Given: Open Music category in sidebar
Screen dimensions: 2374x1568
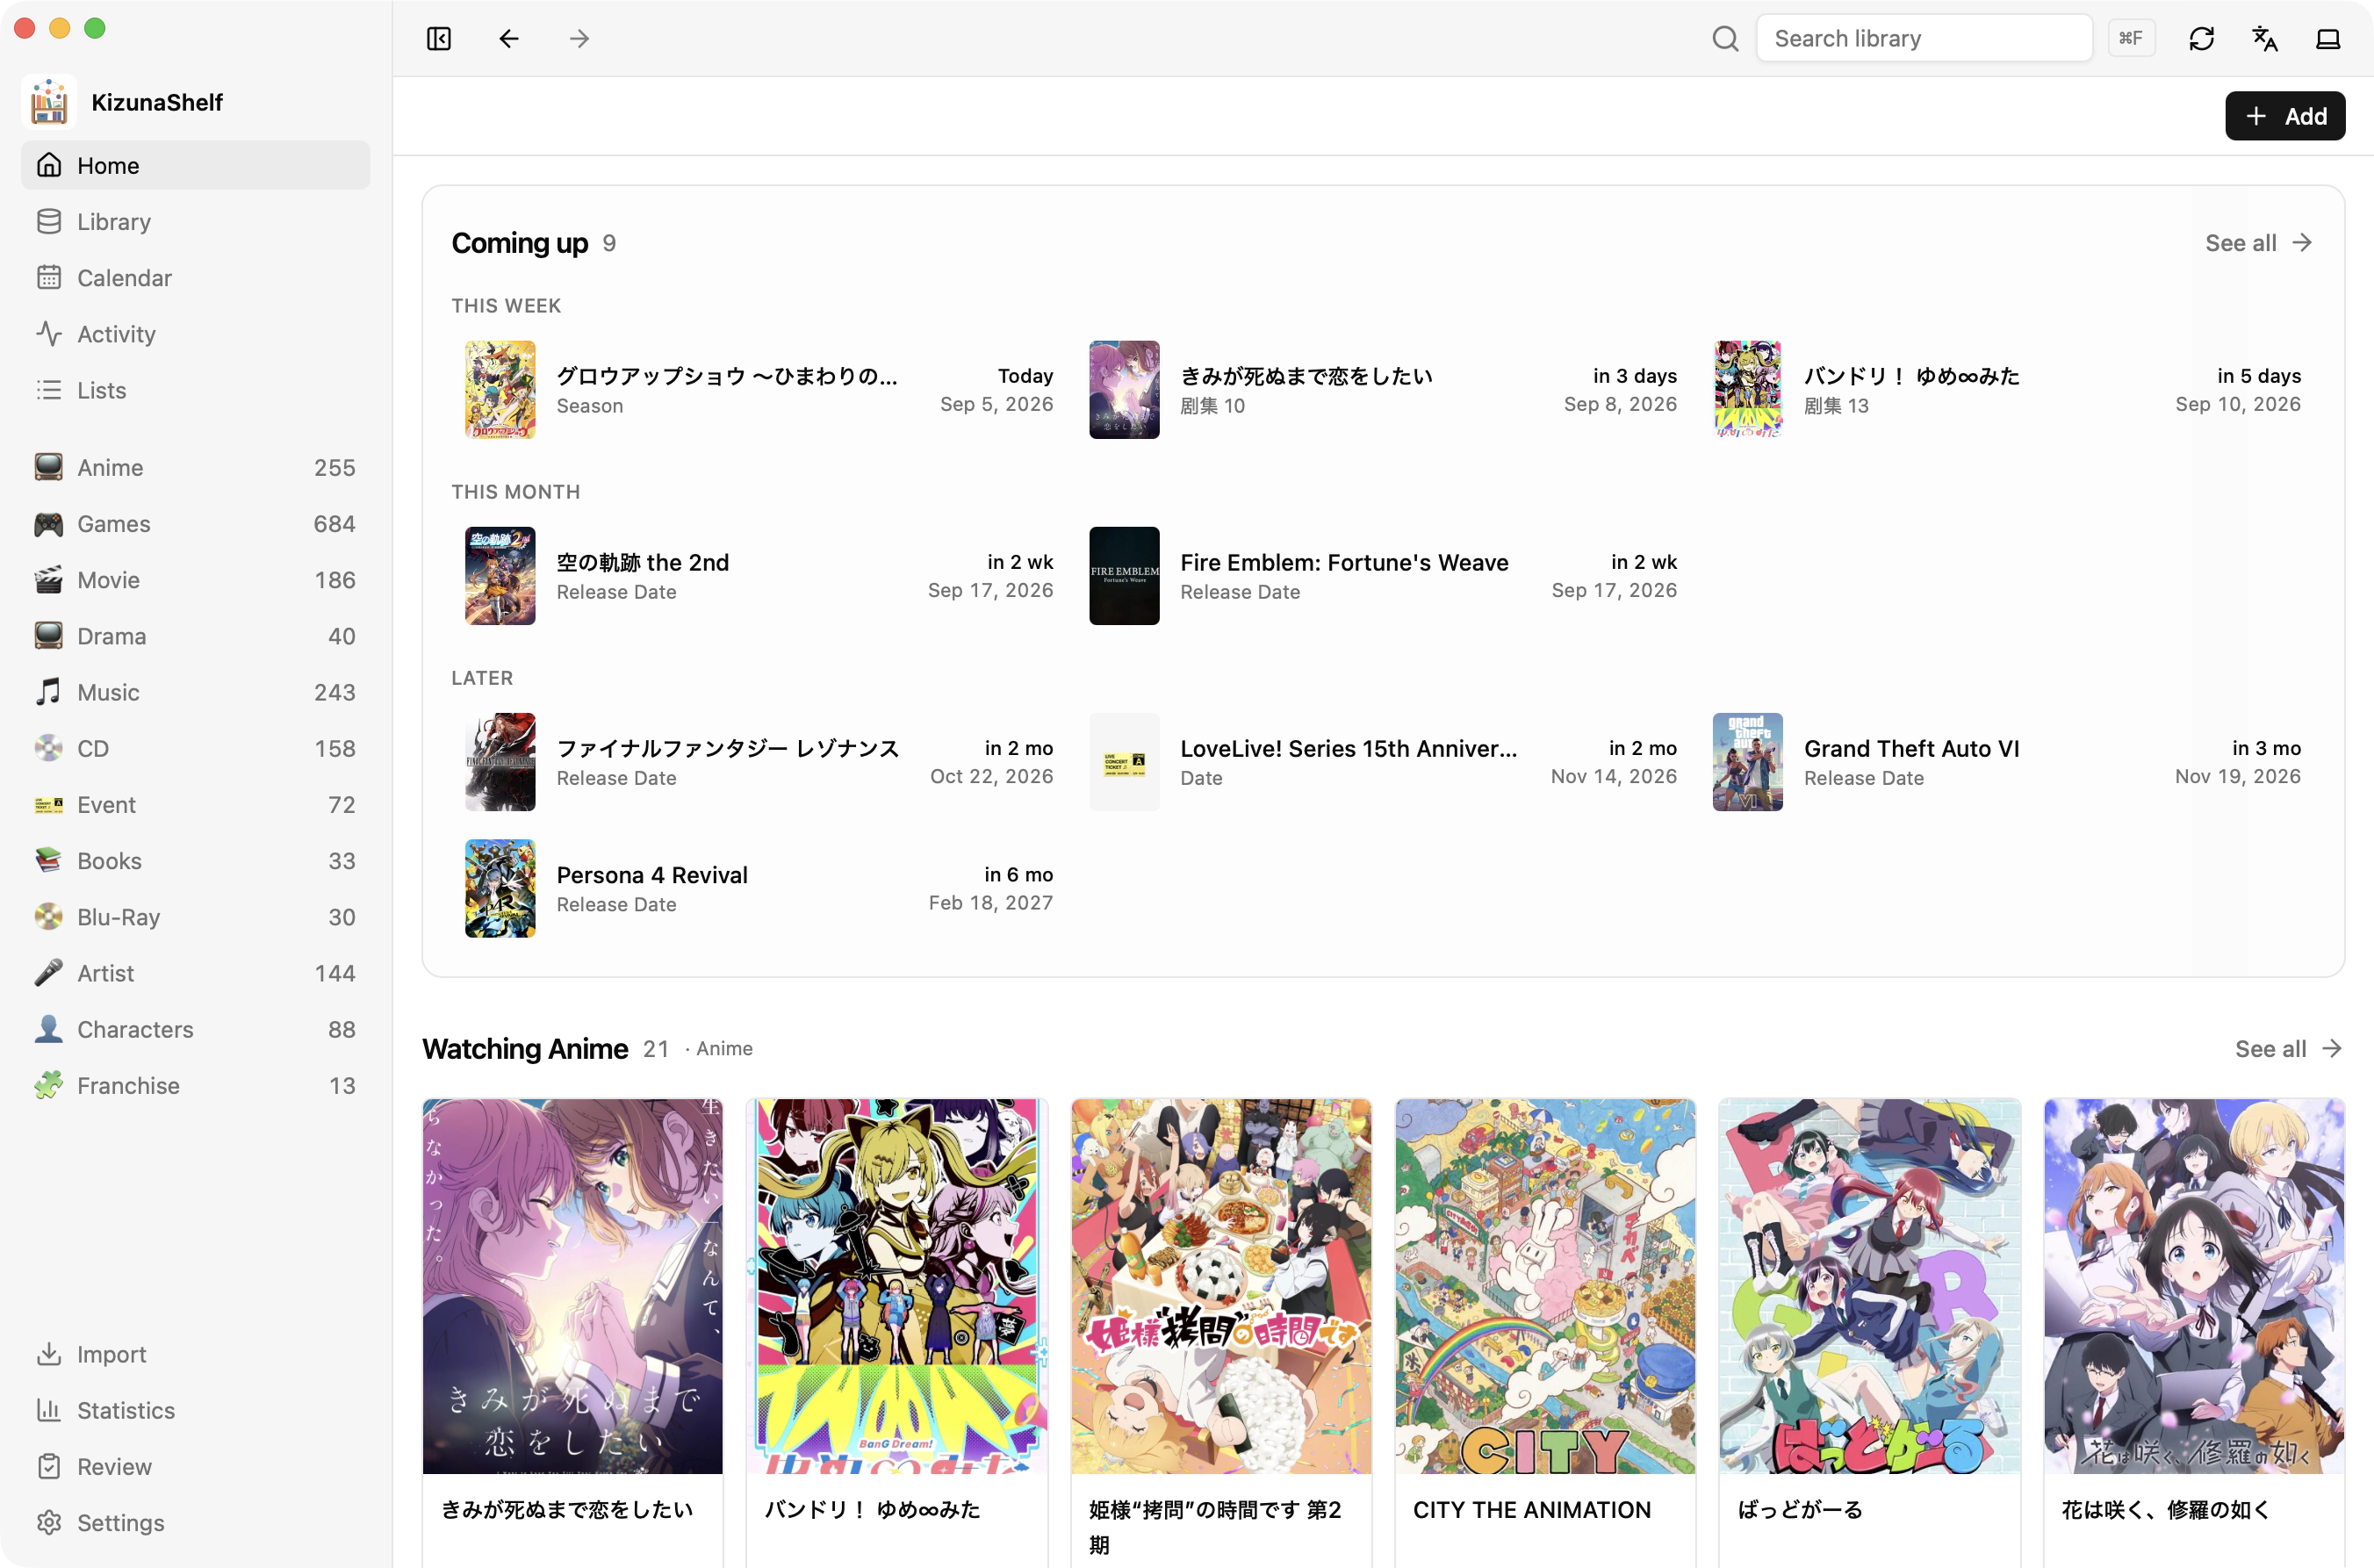Looking at the screenshot, I should click(196, 692).
